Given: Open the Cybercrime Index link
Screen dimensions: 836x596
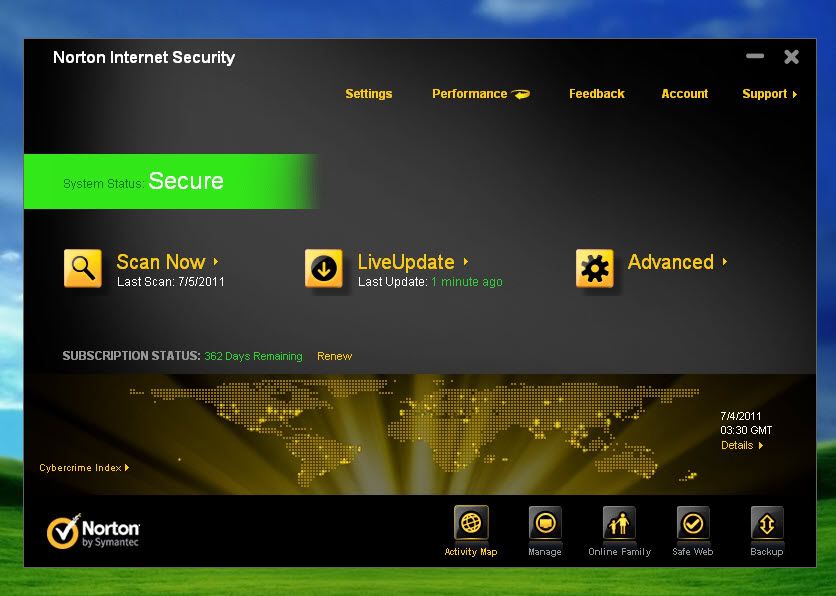Looking at the screenshot, I should (80, 468).
